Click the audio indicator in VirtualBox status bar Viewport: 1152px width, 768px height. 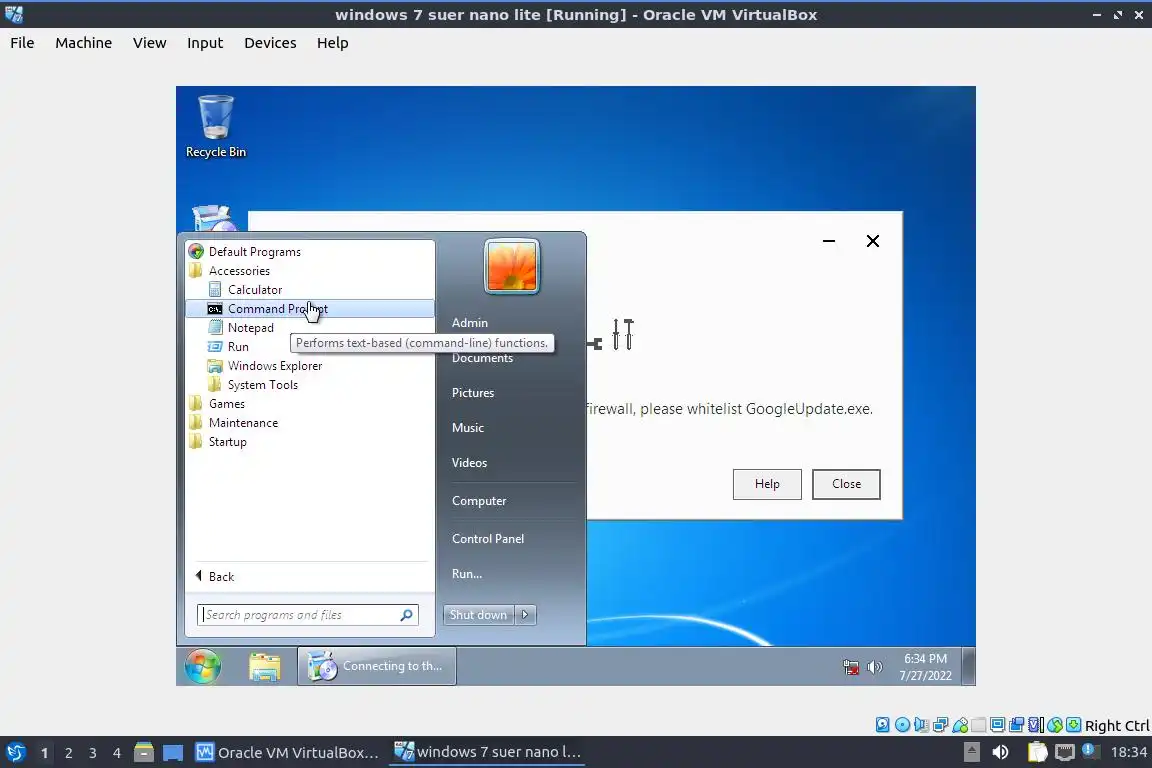point(921,725)
